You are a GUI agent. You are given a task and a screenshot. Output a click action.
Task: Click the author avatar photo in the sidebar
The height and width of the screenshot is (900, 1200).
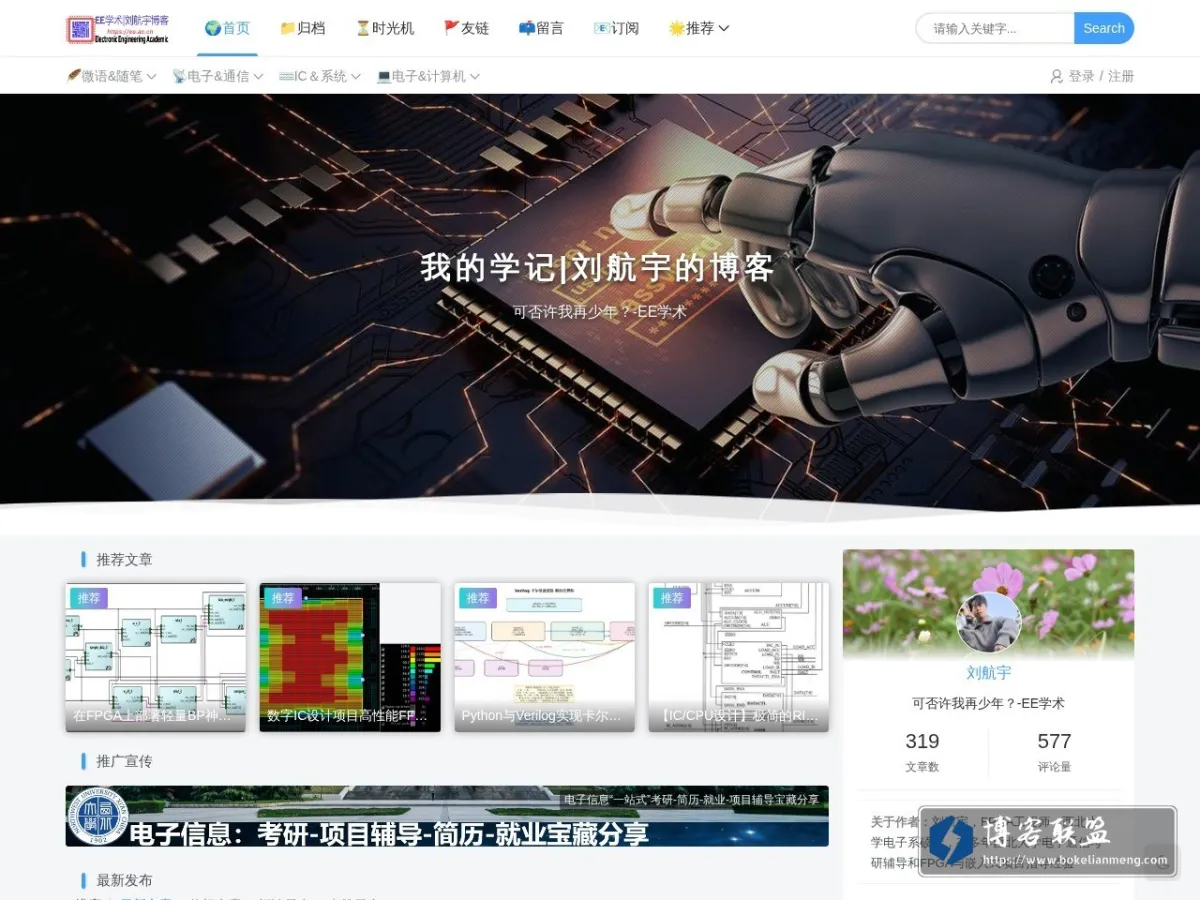pyautogui.click(x=988, y=622)
